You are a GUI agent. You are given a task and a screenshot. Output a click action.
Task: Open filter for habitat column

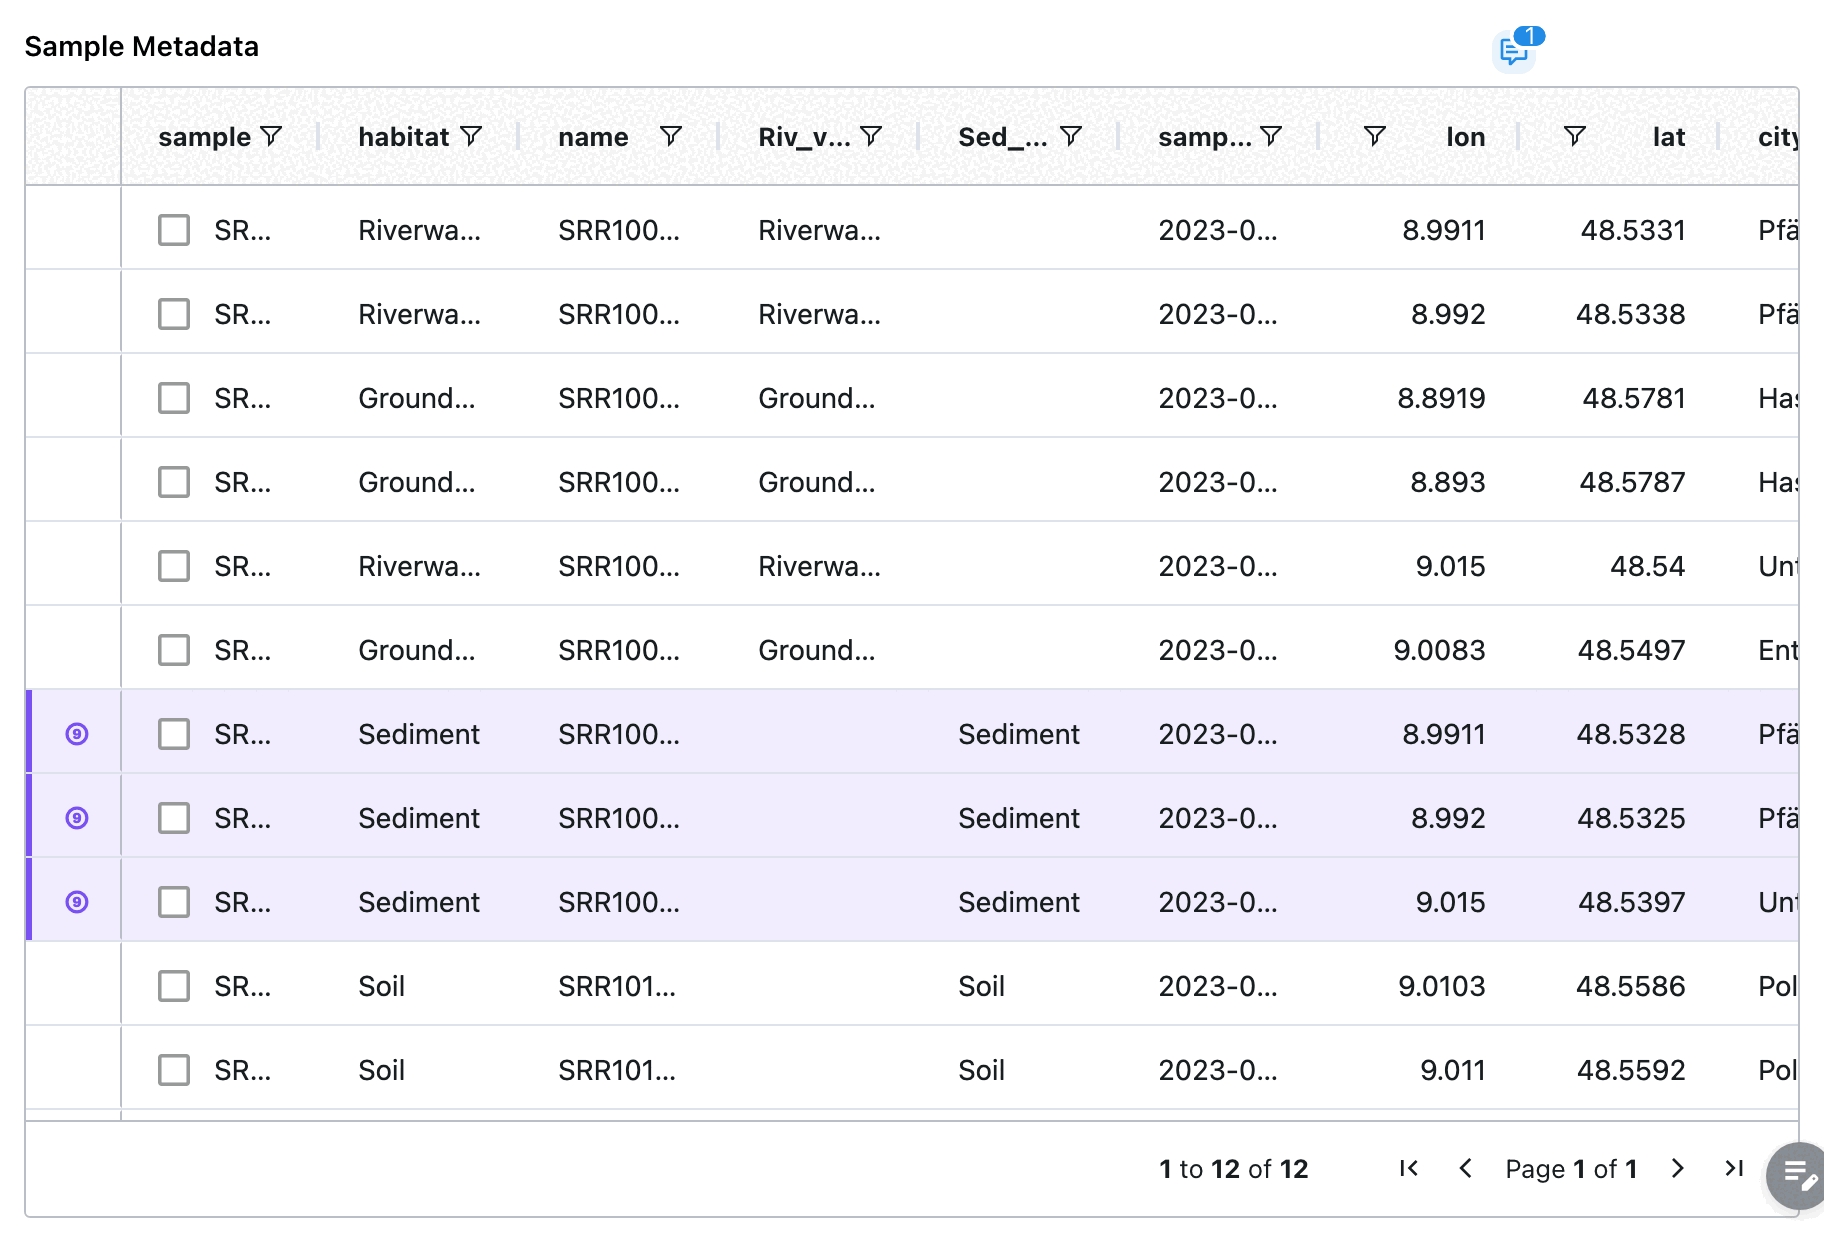(471, 136)
